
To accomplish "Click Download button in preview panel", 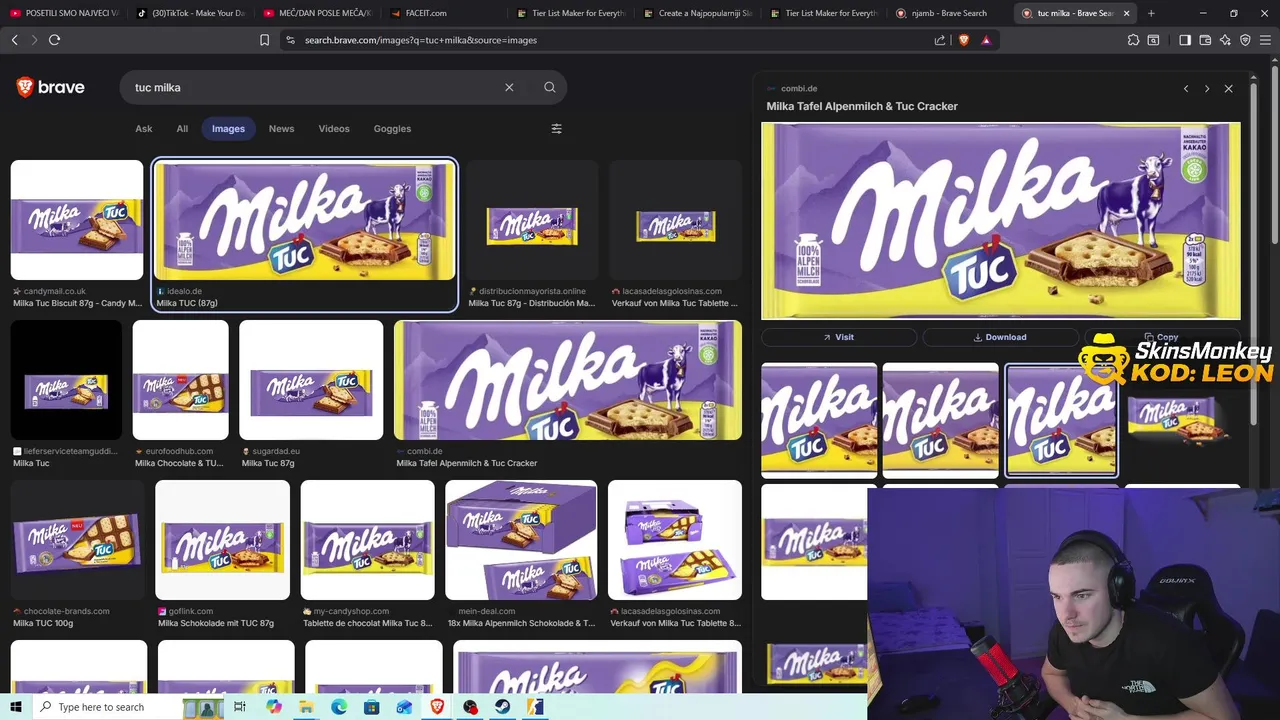I will [x=1000, y=337].
